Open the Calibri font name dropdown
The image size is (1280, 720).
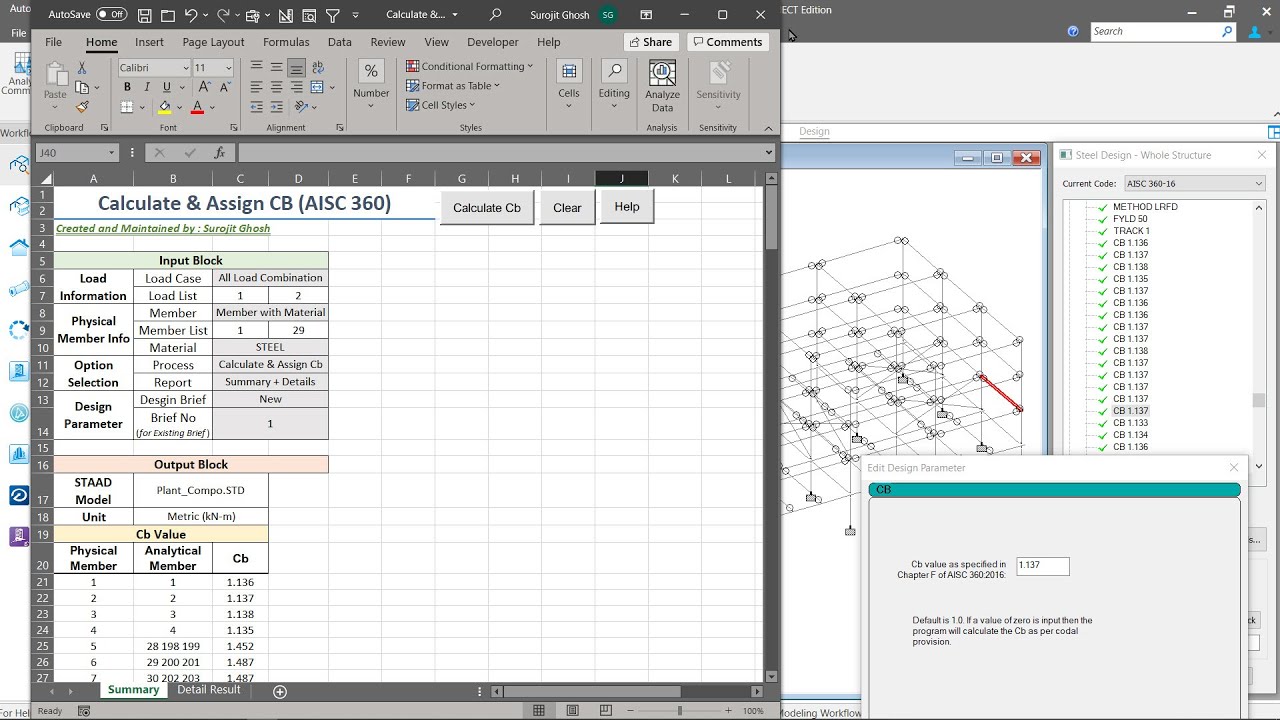coord(186,68)
